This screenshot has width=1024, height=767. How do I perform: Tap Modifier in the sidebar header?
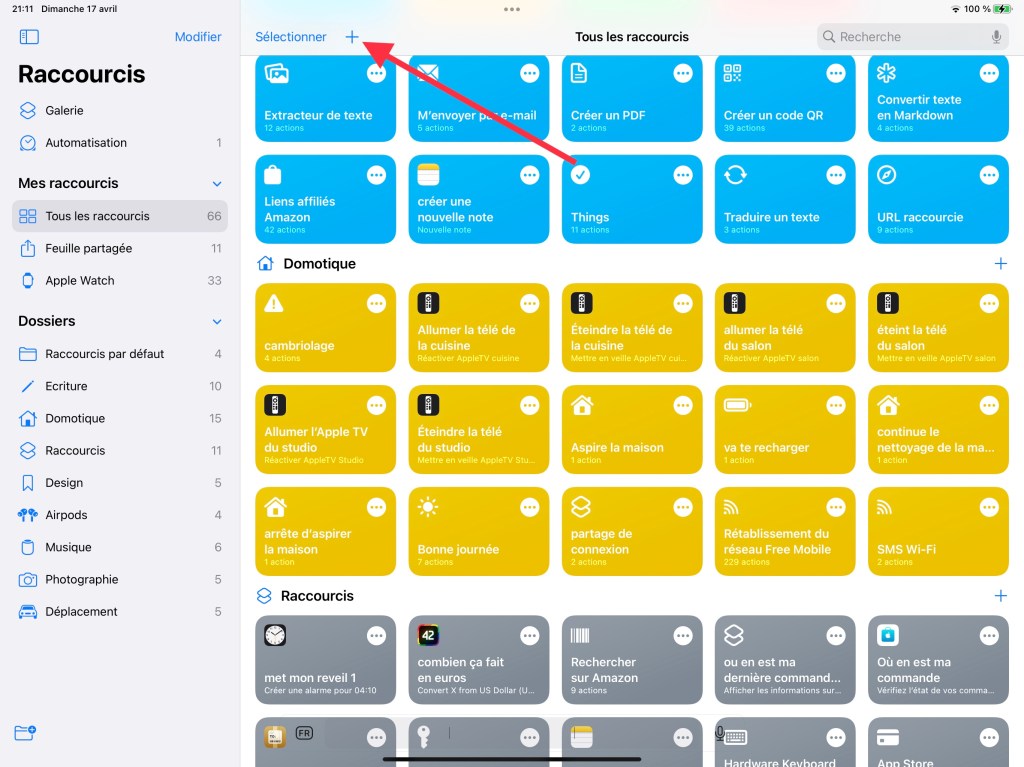198,37
